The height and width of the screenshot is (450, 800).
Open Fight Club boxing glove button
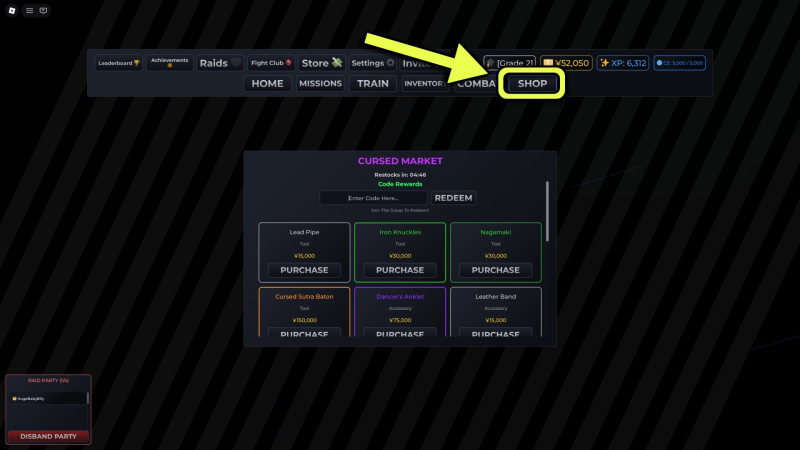271,63
